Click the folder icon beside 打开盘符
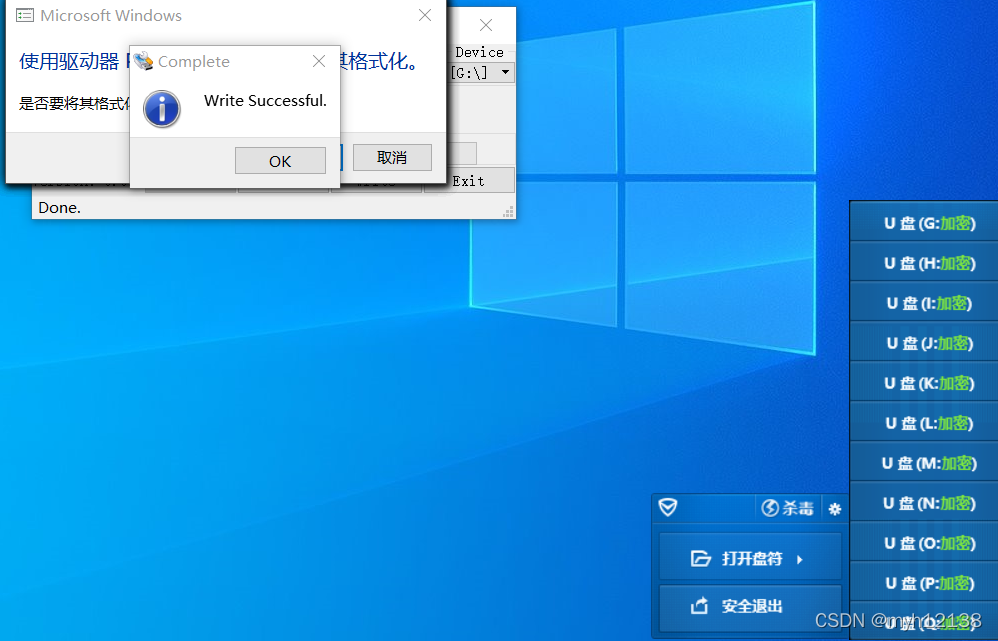 pyautogui.click(x=700, y=558)
